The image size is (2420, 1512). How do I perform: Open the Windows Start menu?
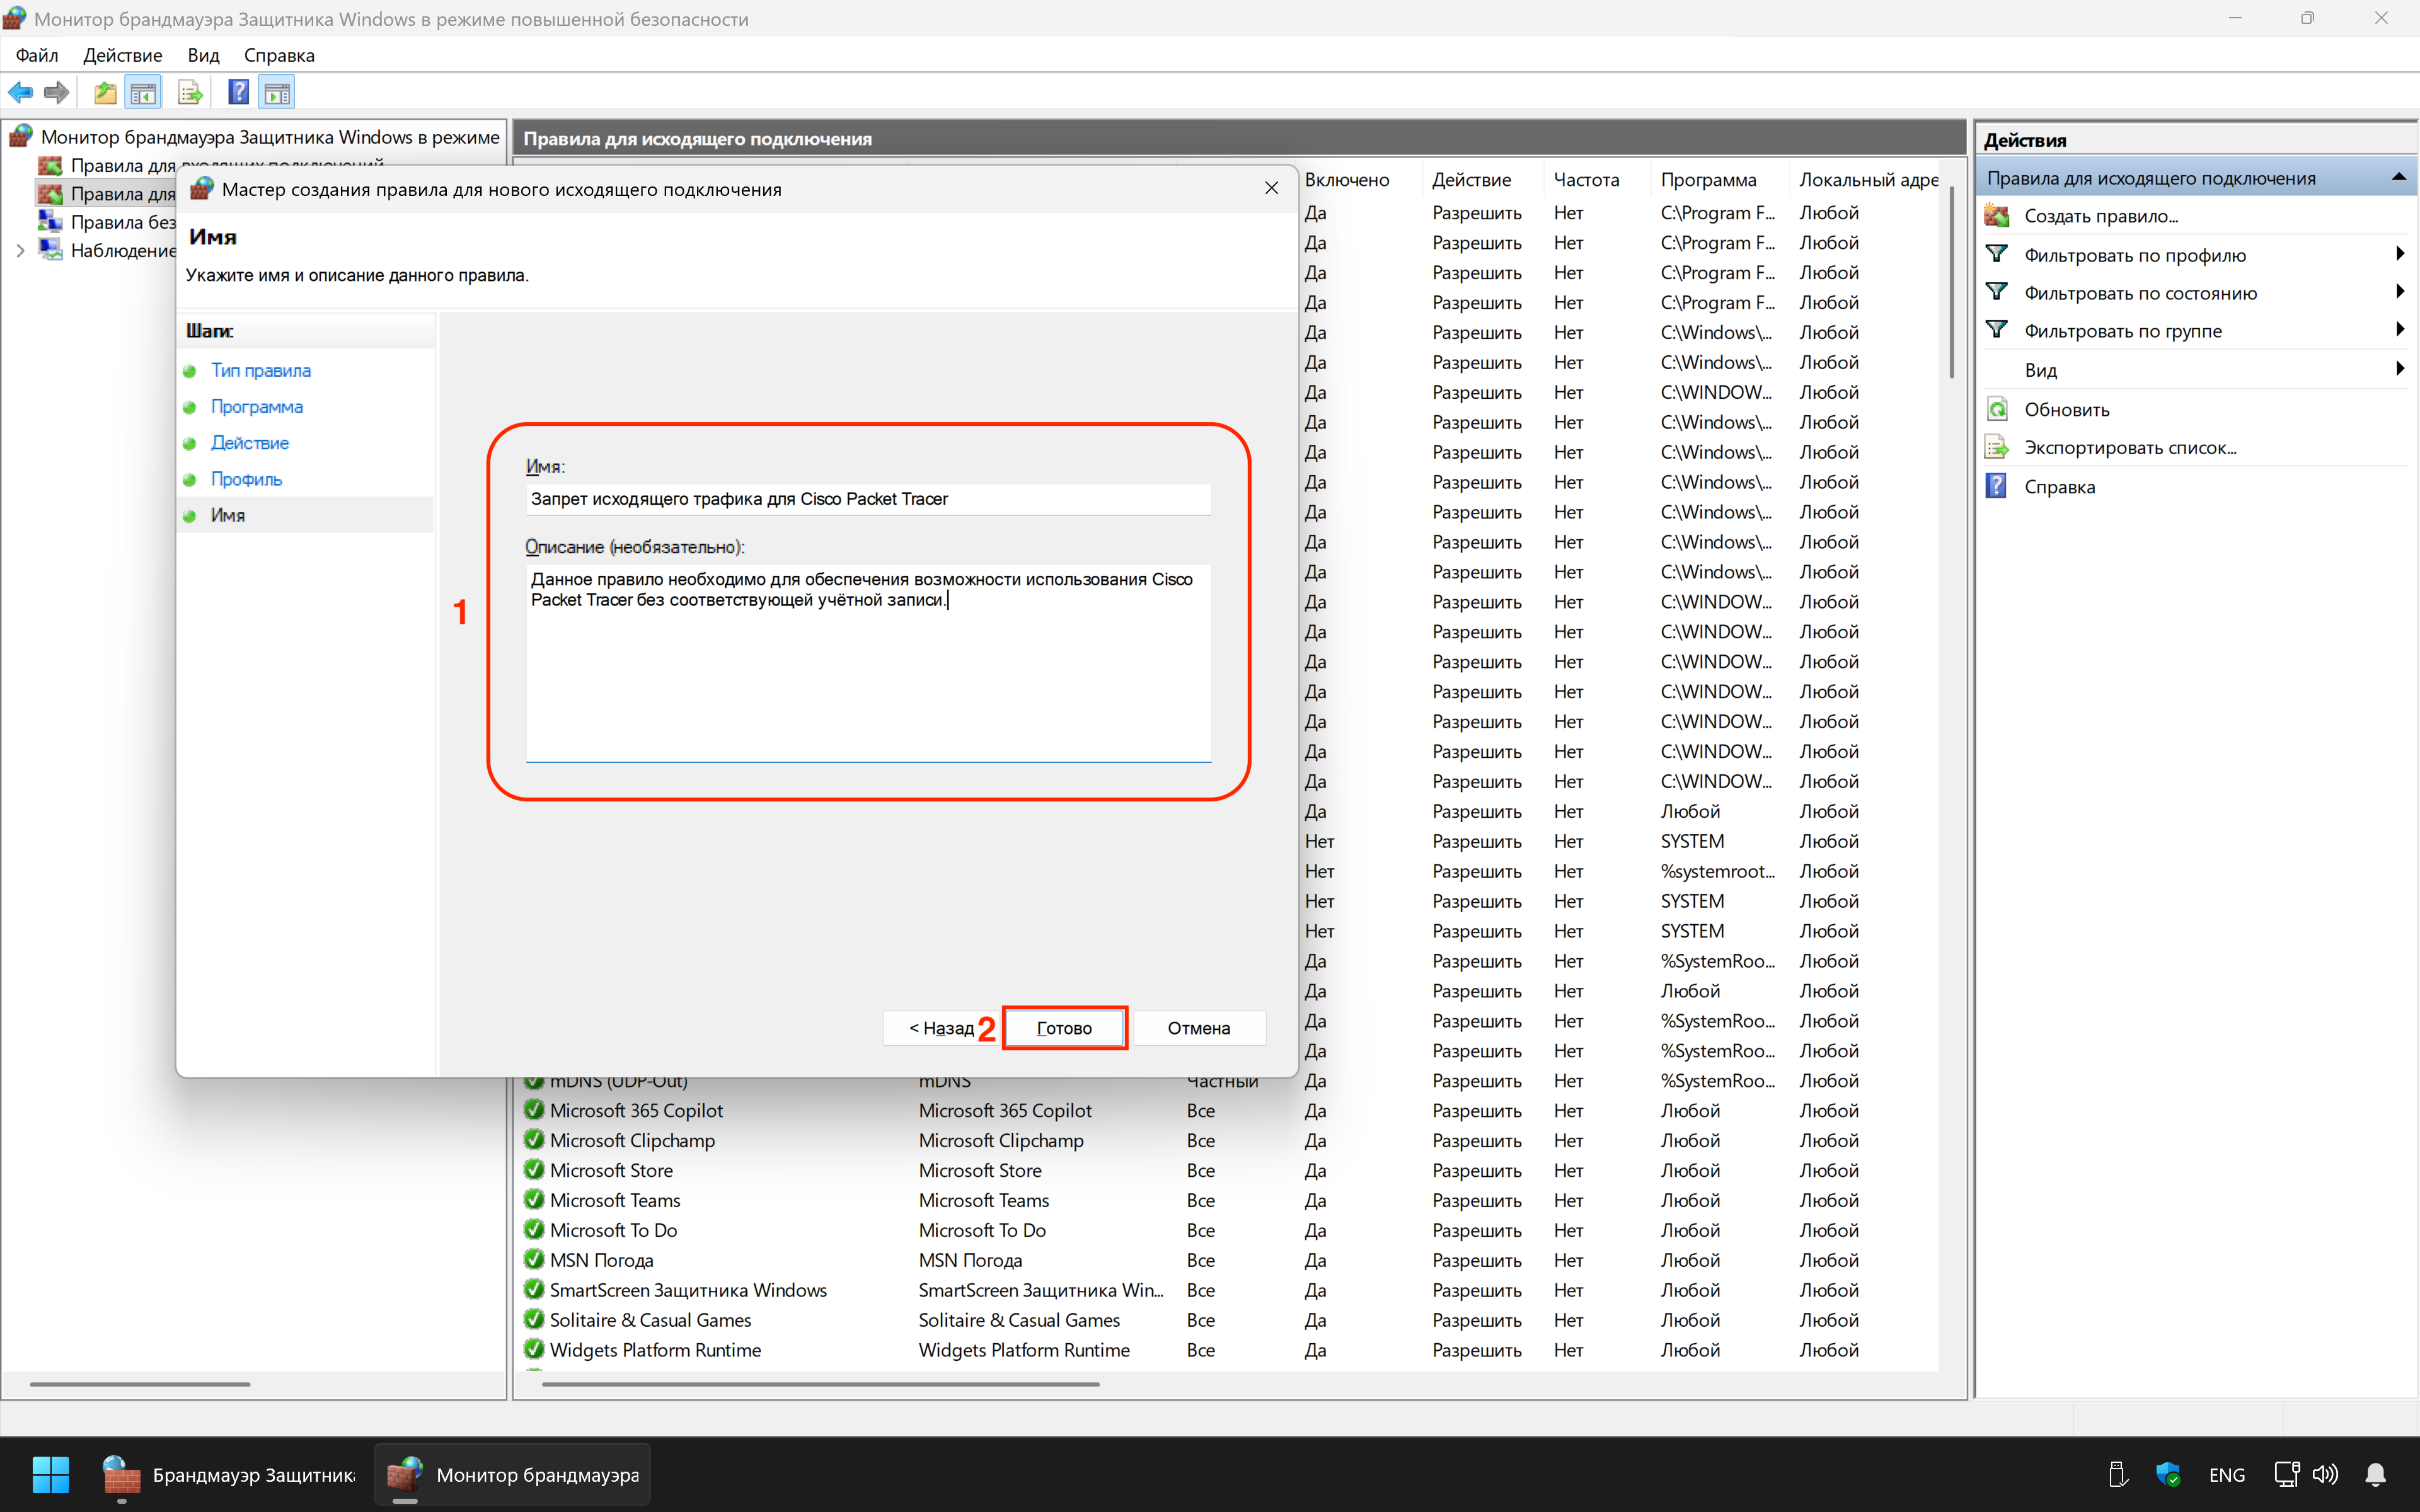[50, 1474]
